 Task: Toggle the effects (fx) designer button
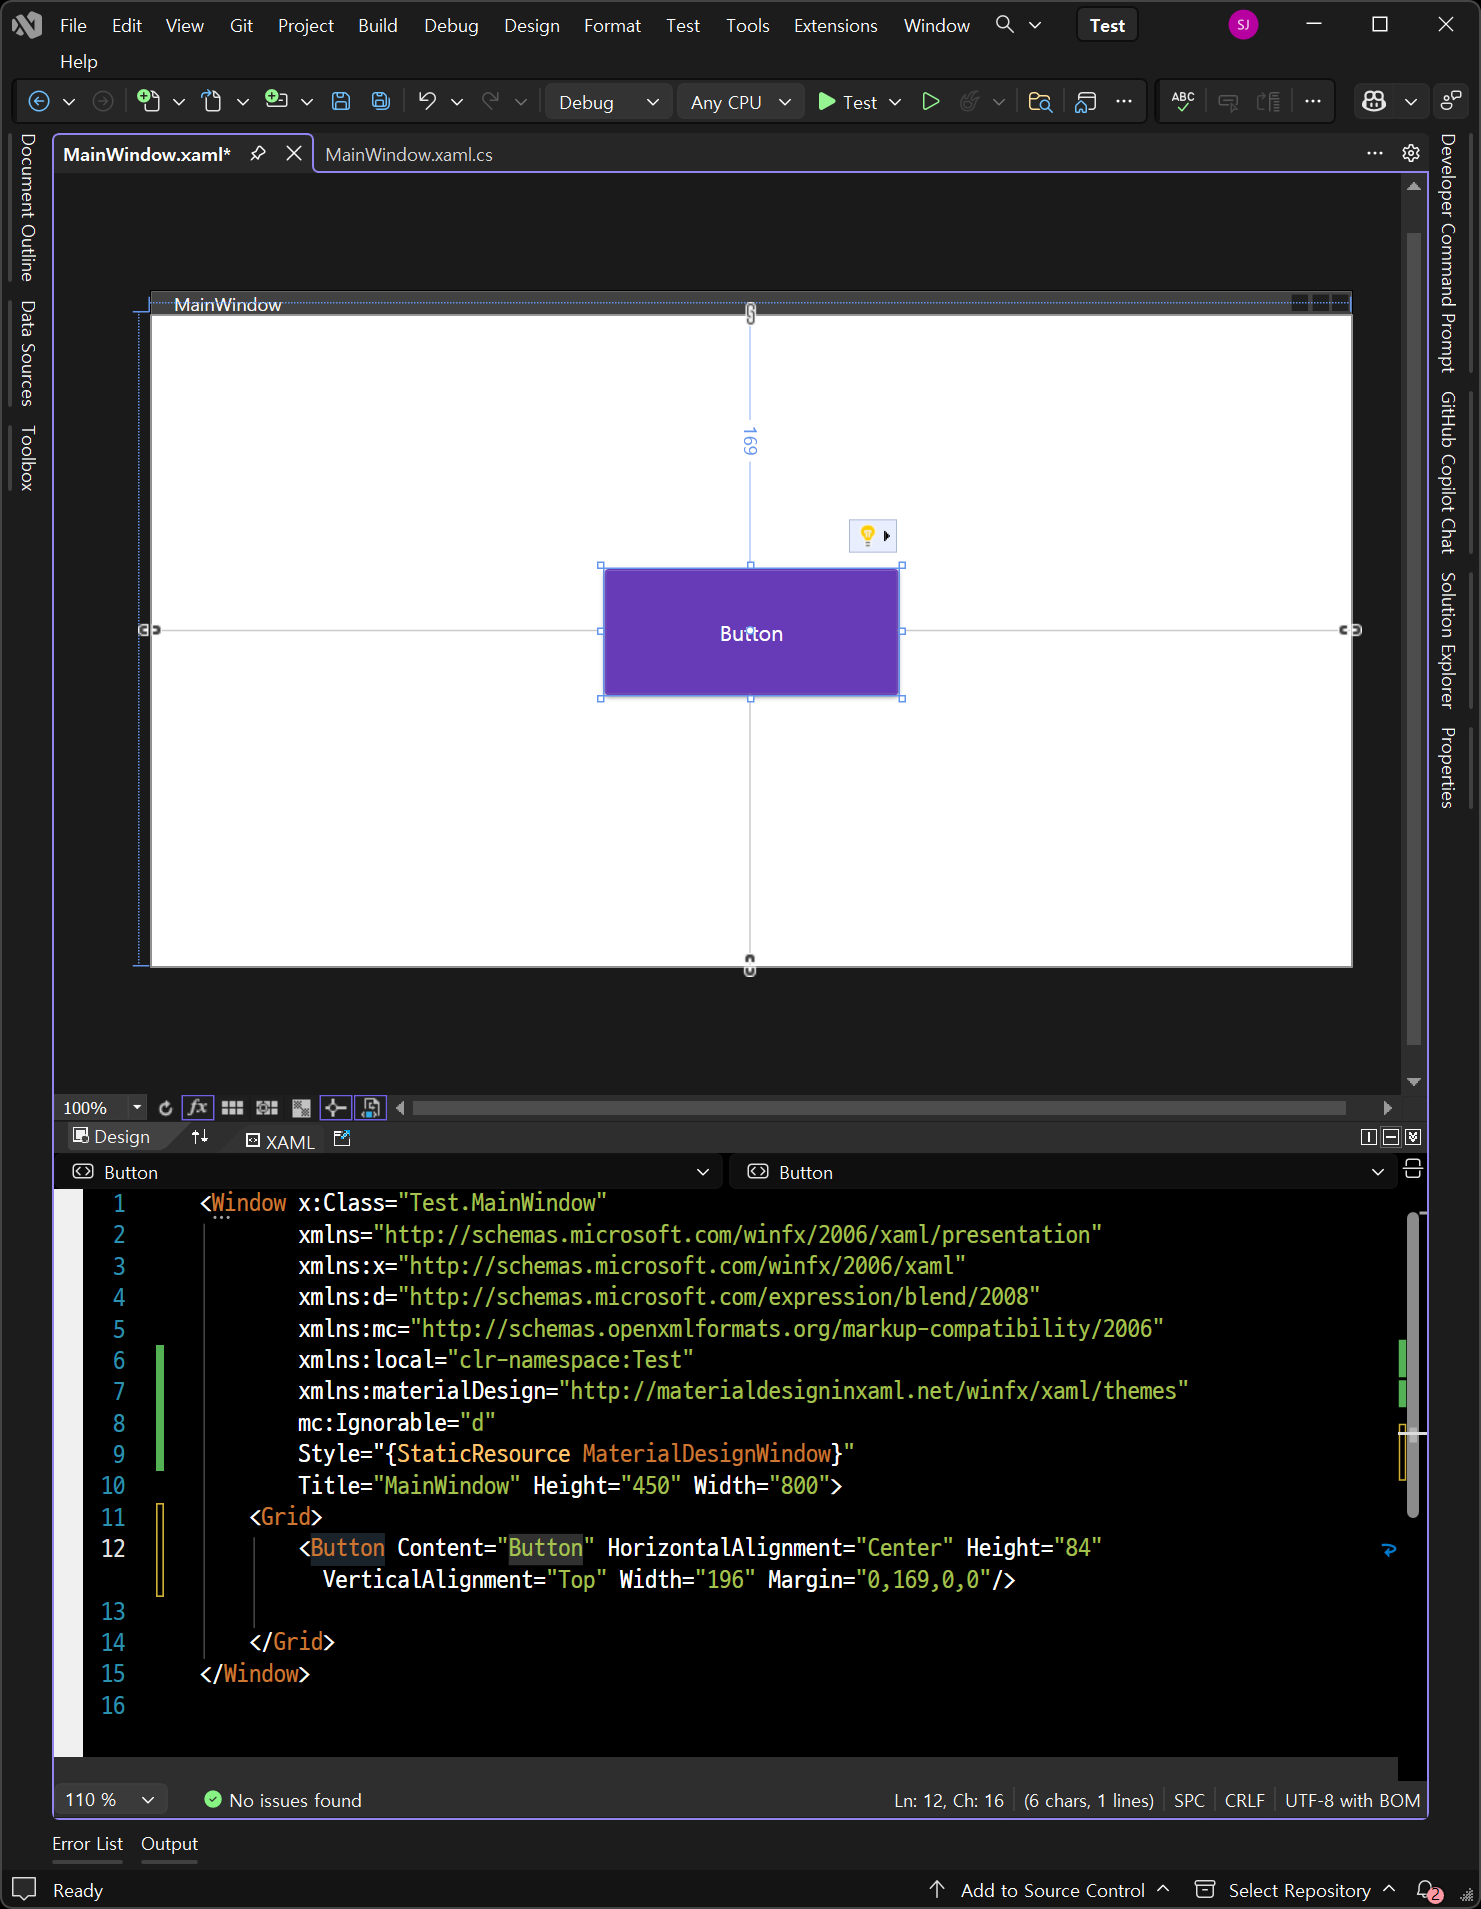point(198,1108)
